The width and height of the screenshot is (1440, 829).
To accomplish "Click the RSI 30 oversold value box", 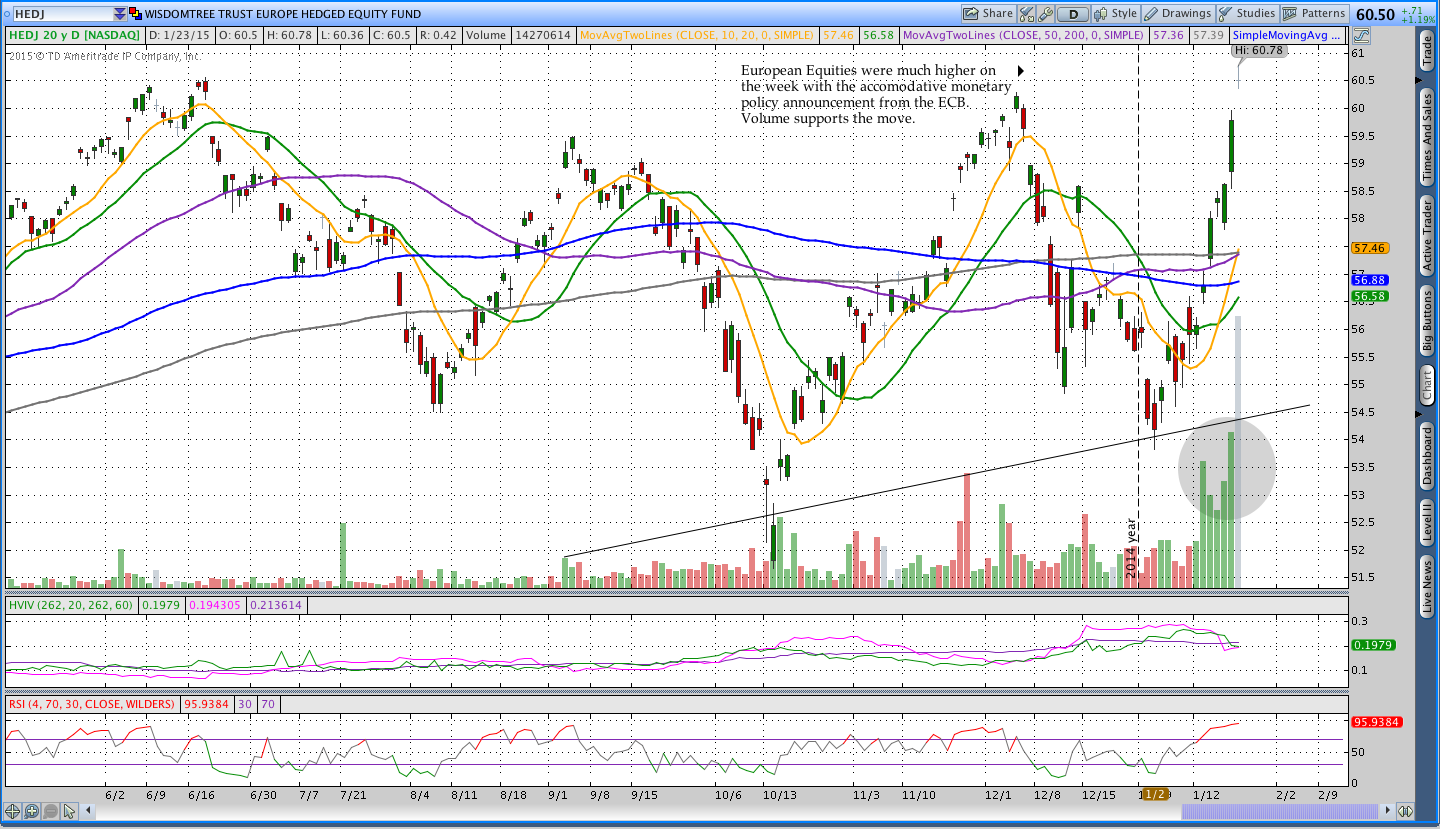I will click(246, 704).
